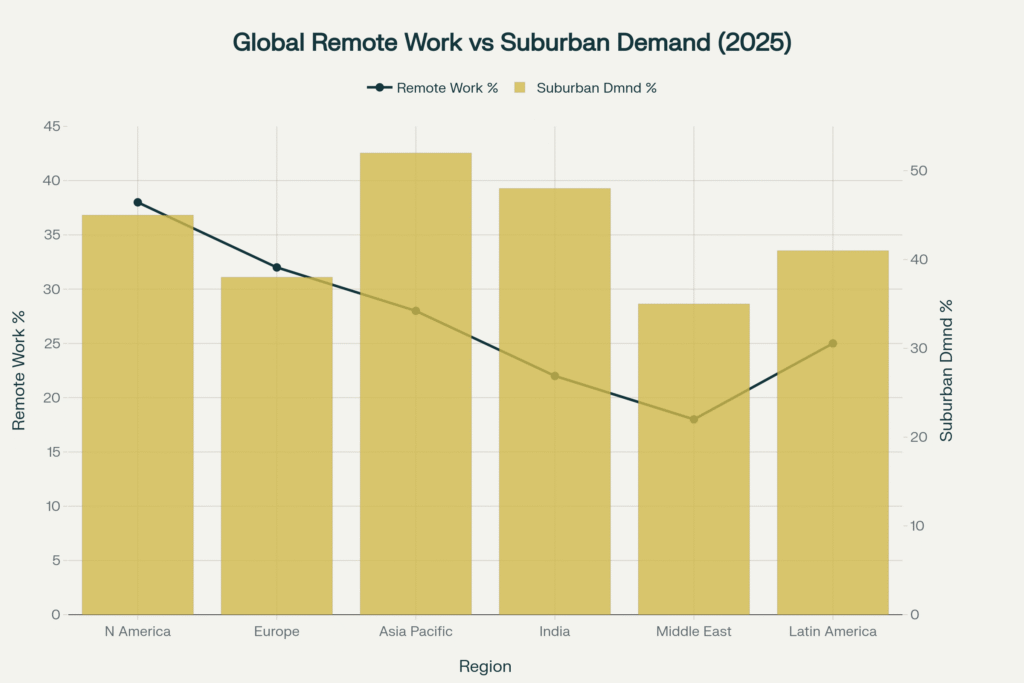Click the chart title text
Screen dimensions: 1024x683
[x=512, y=43]
